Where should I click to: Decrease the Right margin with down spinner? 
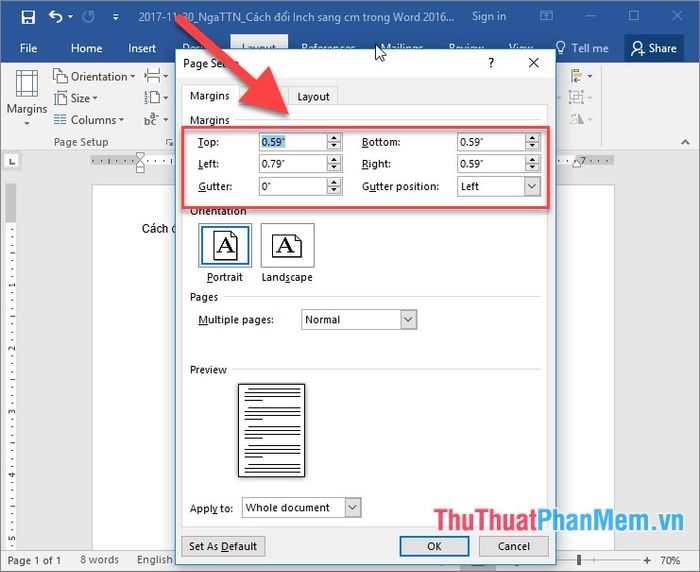532,168
